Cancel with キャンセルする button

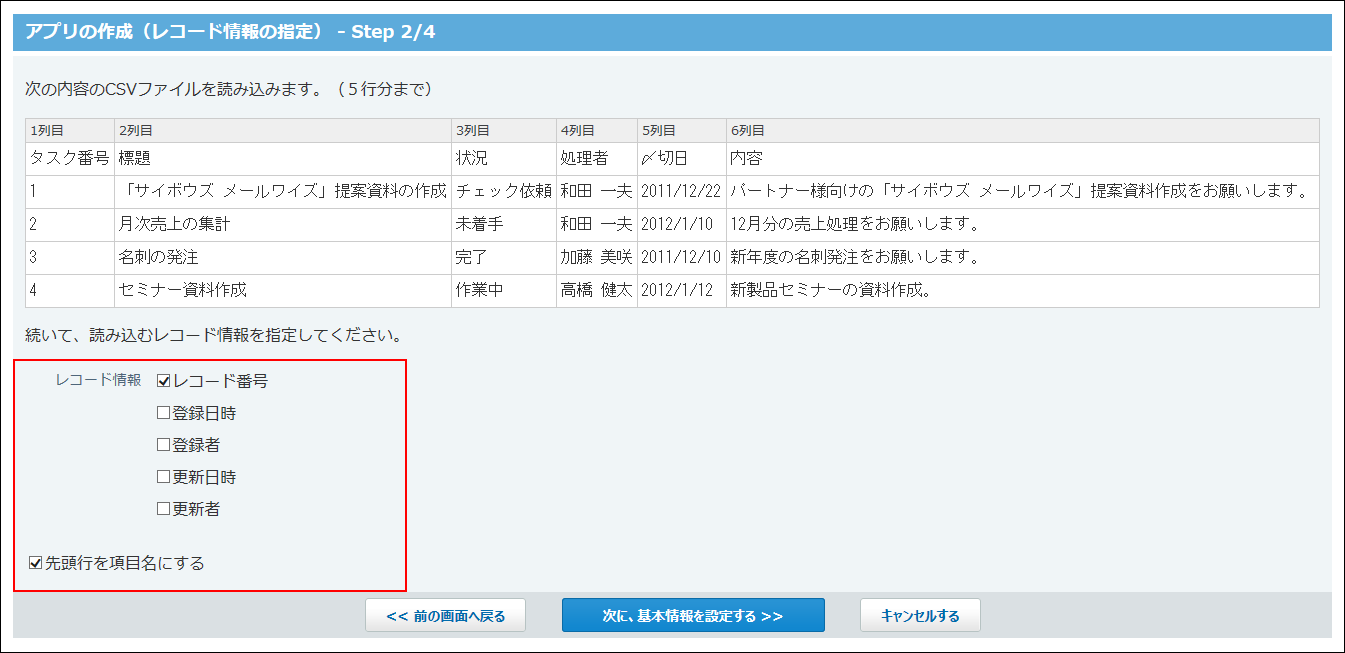point(920,615)
